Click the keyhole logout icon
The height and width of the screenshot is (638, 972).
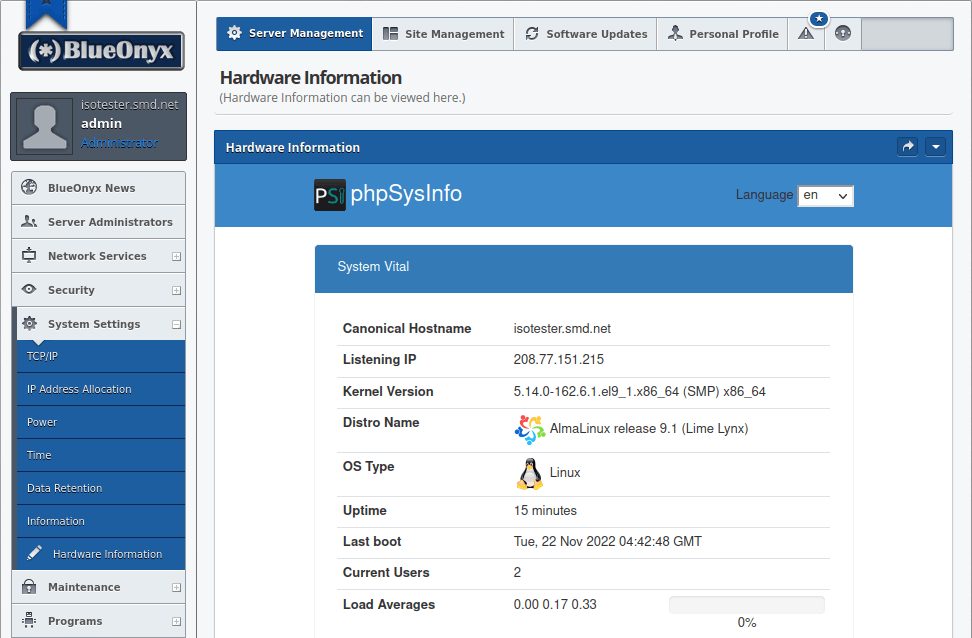(x=843, y=34)
